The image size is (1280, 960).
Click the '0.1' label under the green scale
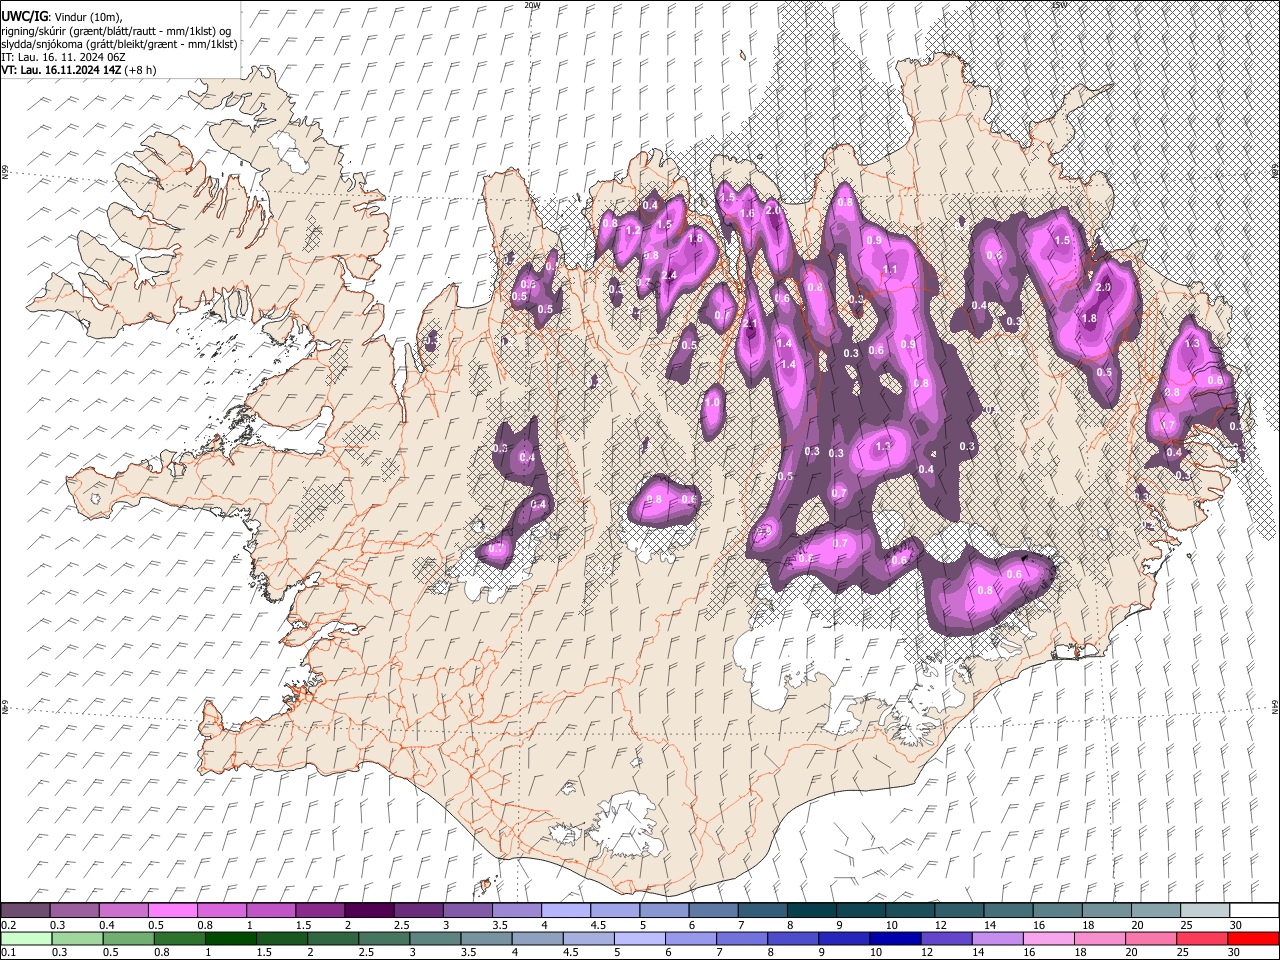(9, 952)
